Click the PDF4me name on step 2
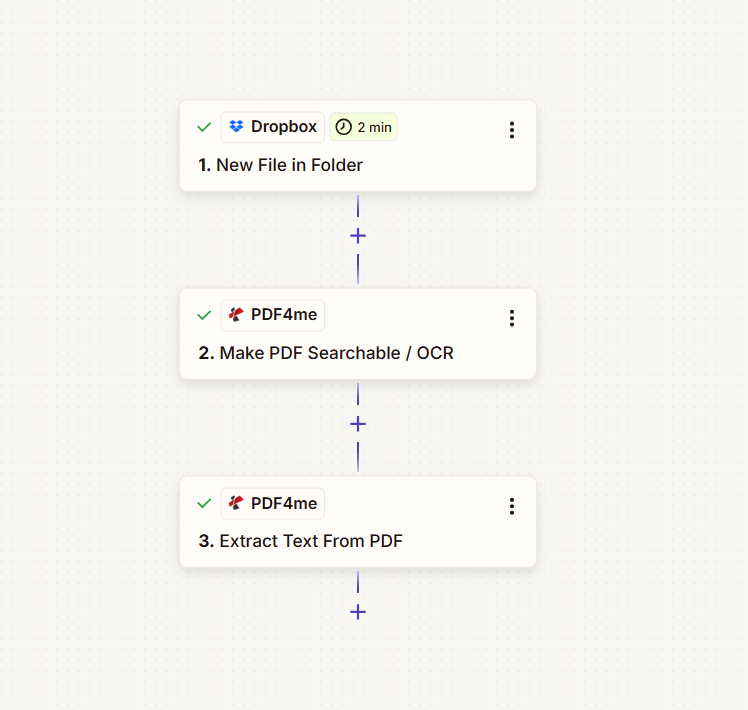Image resolution: width=748 pixels, height=710 pixels. point(284,315)
